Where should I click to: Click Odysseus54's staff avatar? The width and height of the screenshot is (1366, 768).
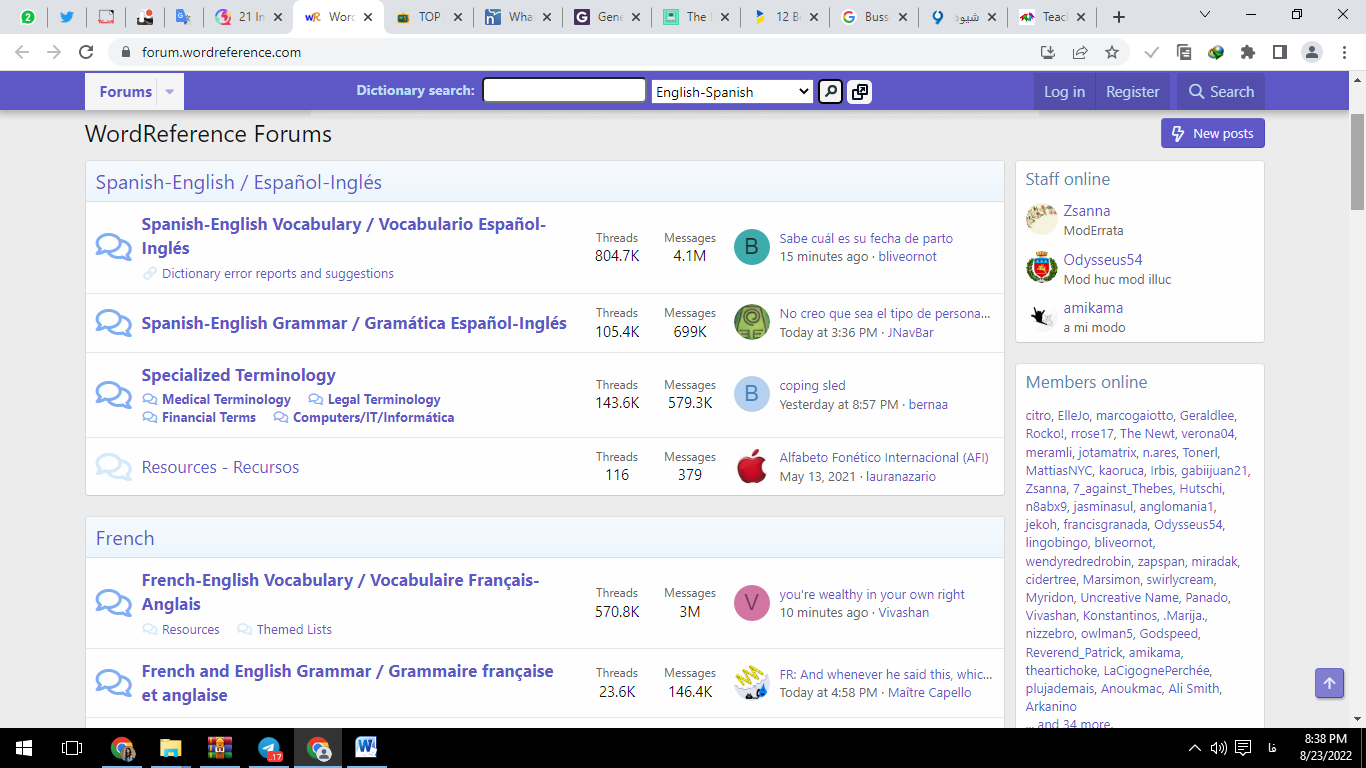point(1042,267)
